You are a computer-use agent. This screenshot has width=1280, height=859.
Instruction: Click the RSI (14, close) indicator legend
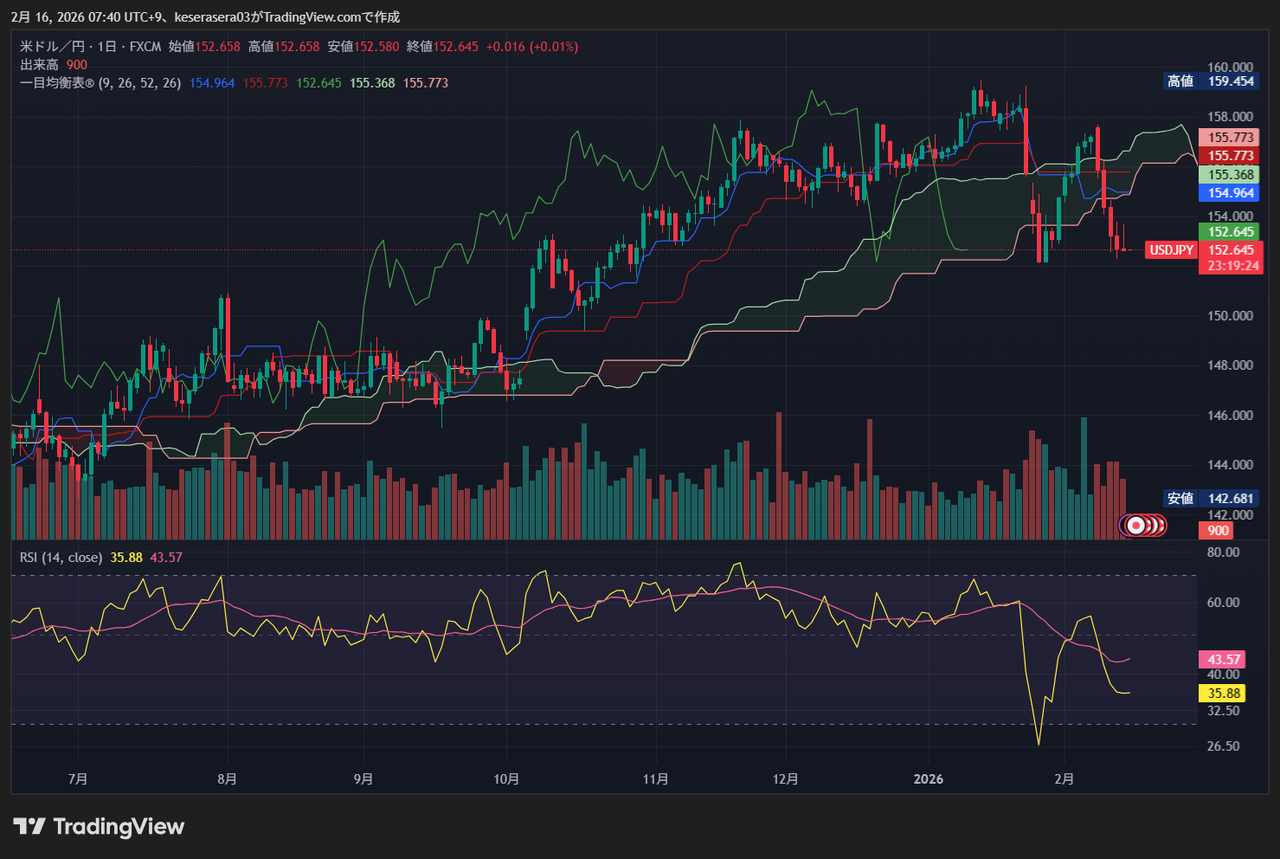[x=61, y=557]
